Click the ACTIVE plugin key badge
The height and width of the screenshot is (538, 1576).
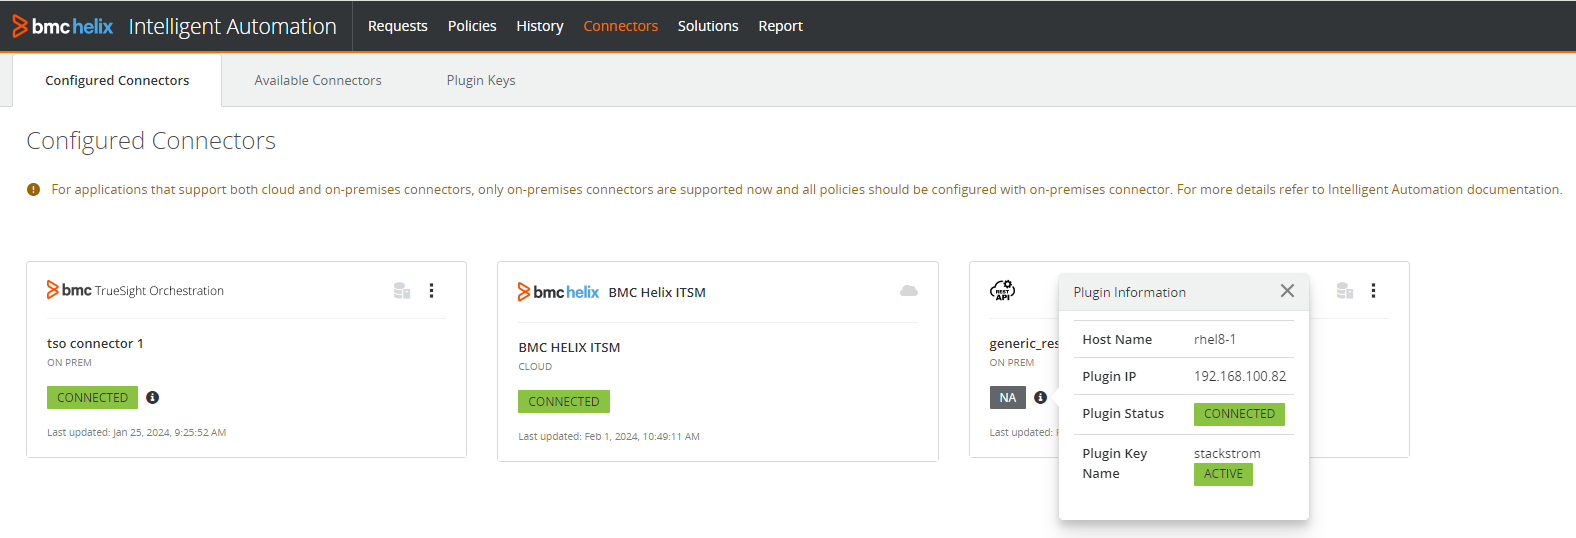[1223, 474]
